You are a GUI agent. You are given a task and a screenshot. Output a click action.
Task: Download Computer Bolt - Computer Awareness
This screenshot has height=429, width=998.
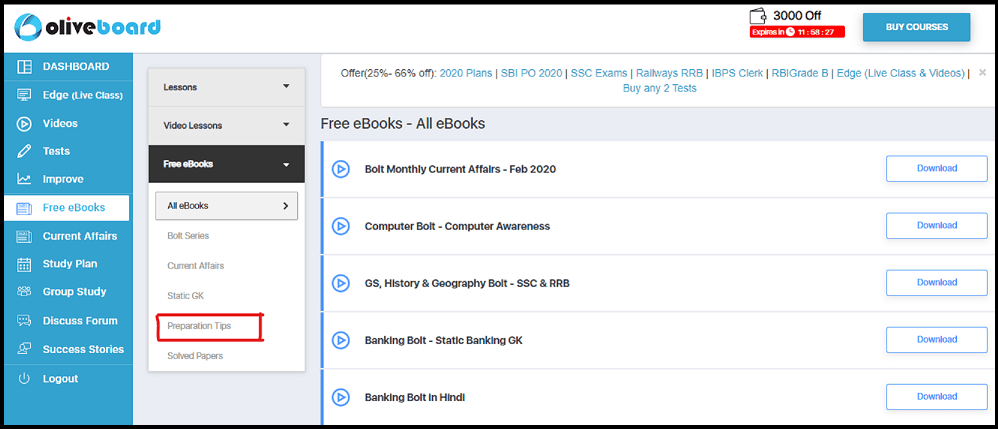[x=937, y=225]
